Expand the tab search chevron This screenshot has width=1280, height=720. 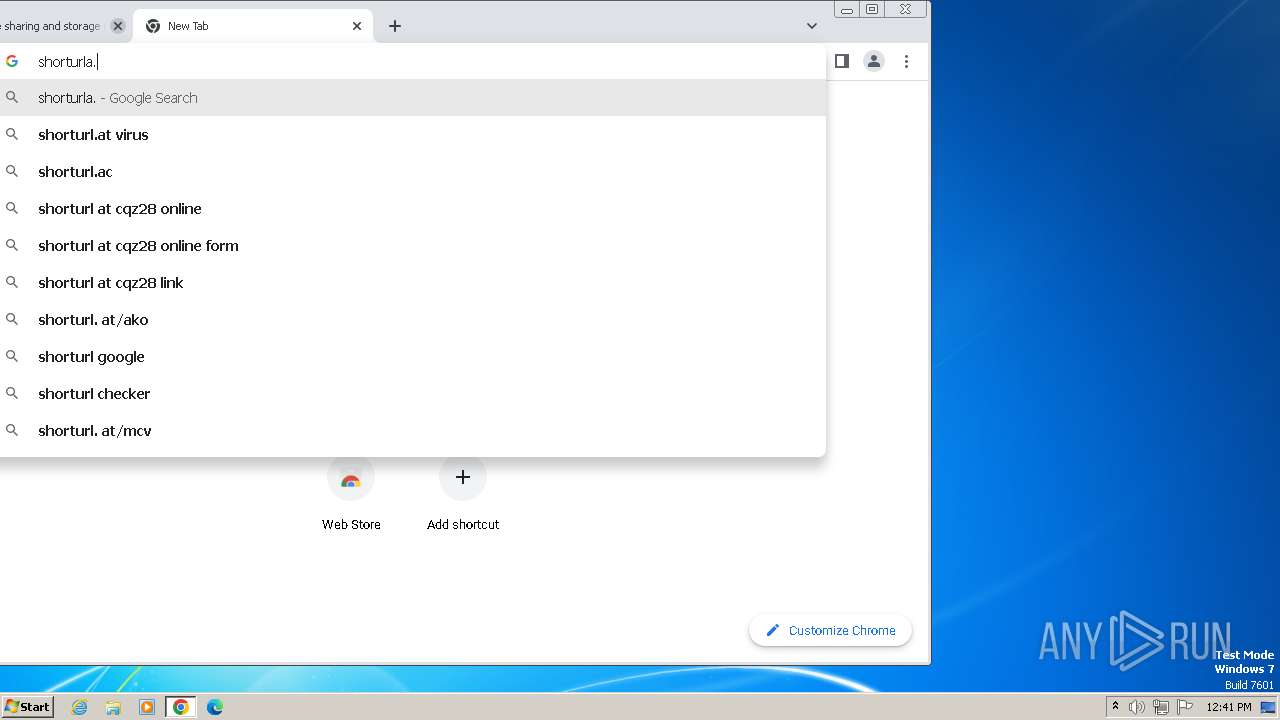click(x=812, y=26)
